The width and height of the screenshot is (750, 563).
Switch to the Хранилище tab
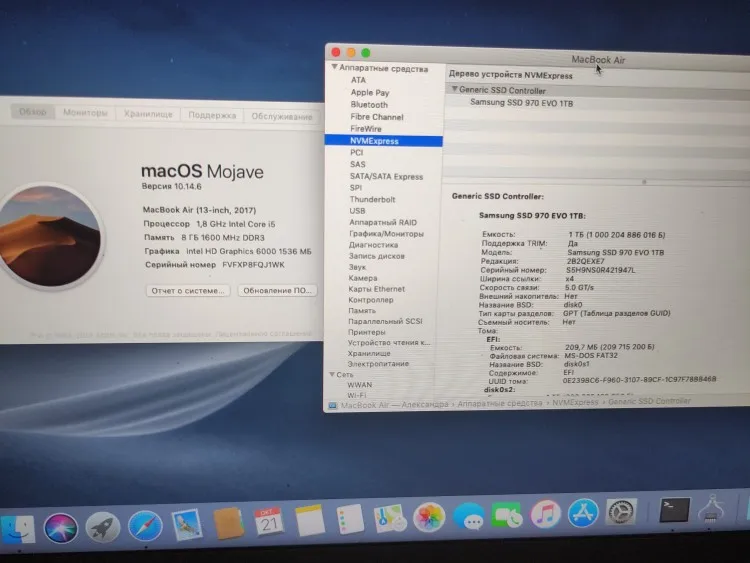tap(148, 113)
